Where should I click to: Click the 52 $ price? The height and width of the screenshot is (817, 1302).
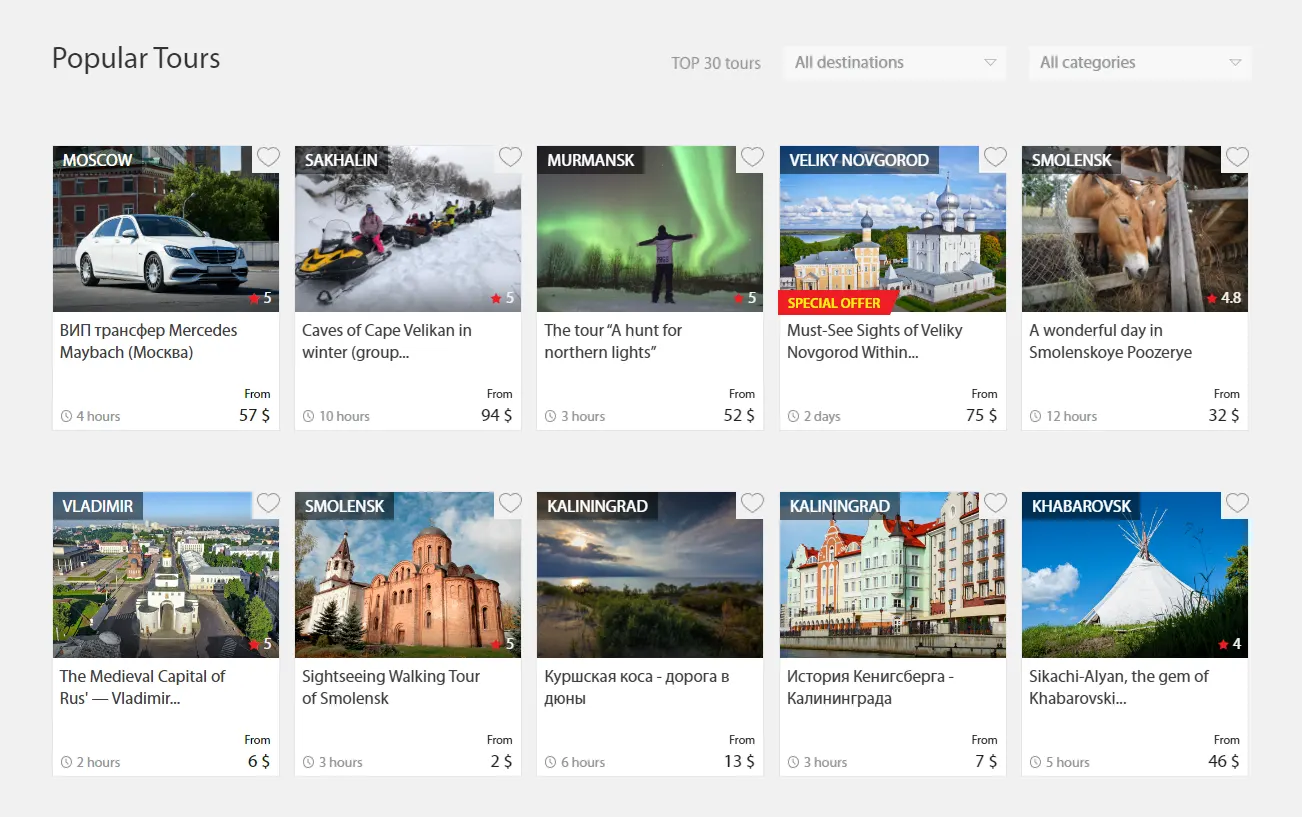[739, 415]
